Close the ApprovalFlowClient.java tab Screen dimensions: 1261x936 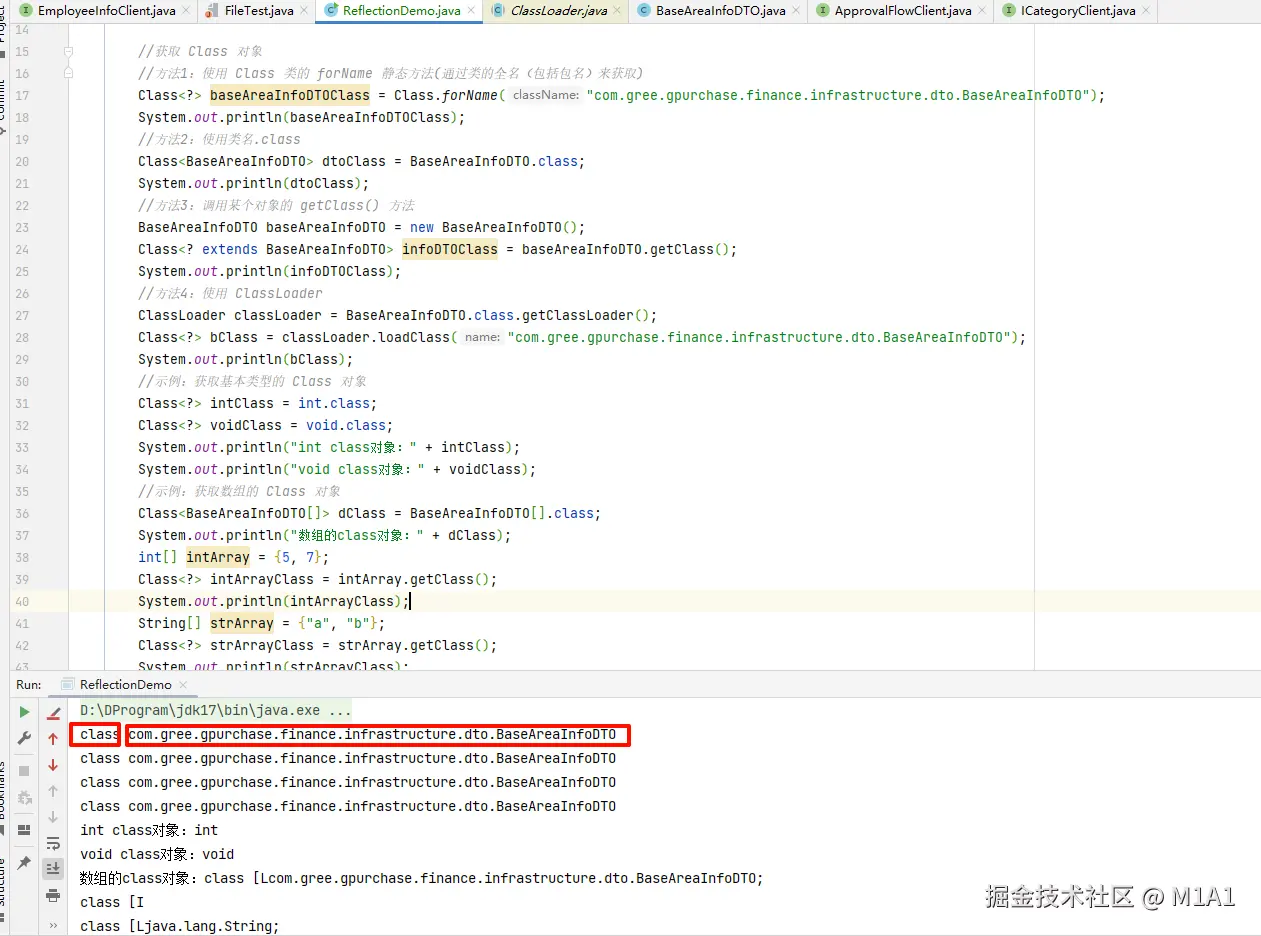click(982, 11)
